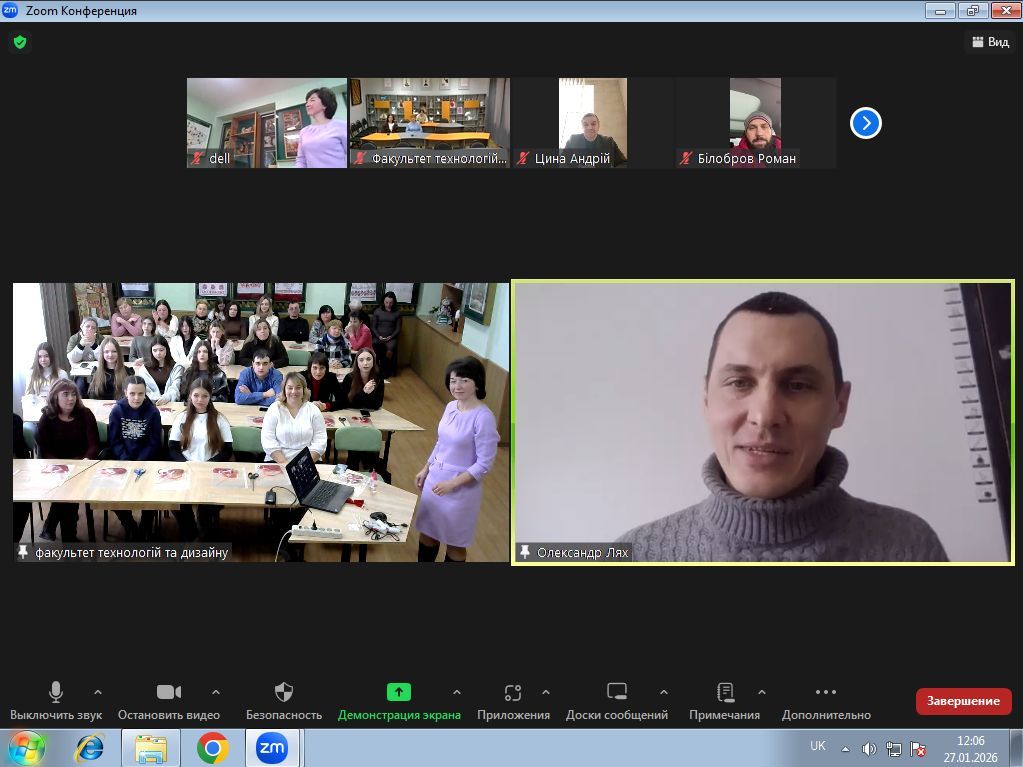Image resolution: width=1023 pixels, height=767 pixels.
Task: Click the red Завершение end button
Action: coord(963,701)
